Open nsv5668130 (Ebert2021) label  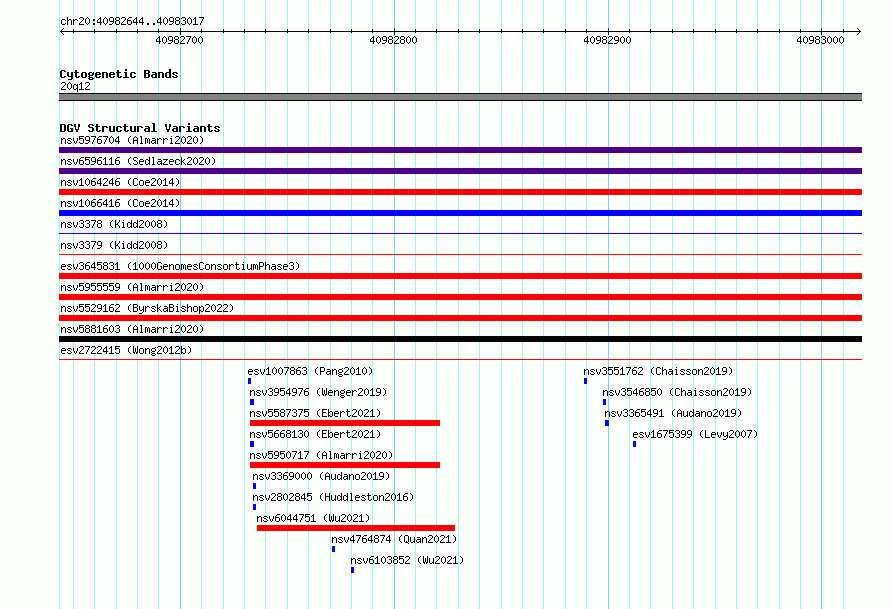(315, 434)
